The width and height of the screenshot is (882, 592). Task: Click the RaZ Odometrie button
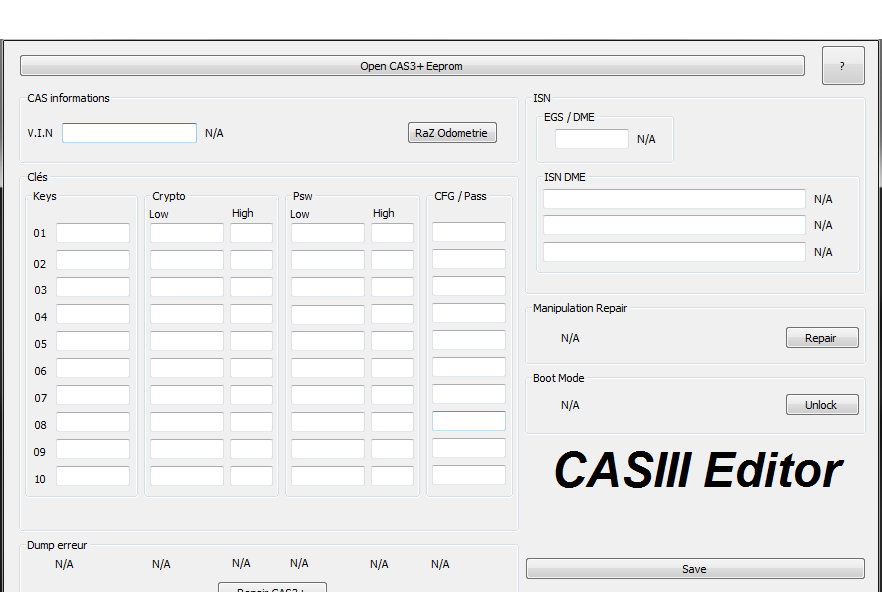tap(452, 133)
